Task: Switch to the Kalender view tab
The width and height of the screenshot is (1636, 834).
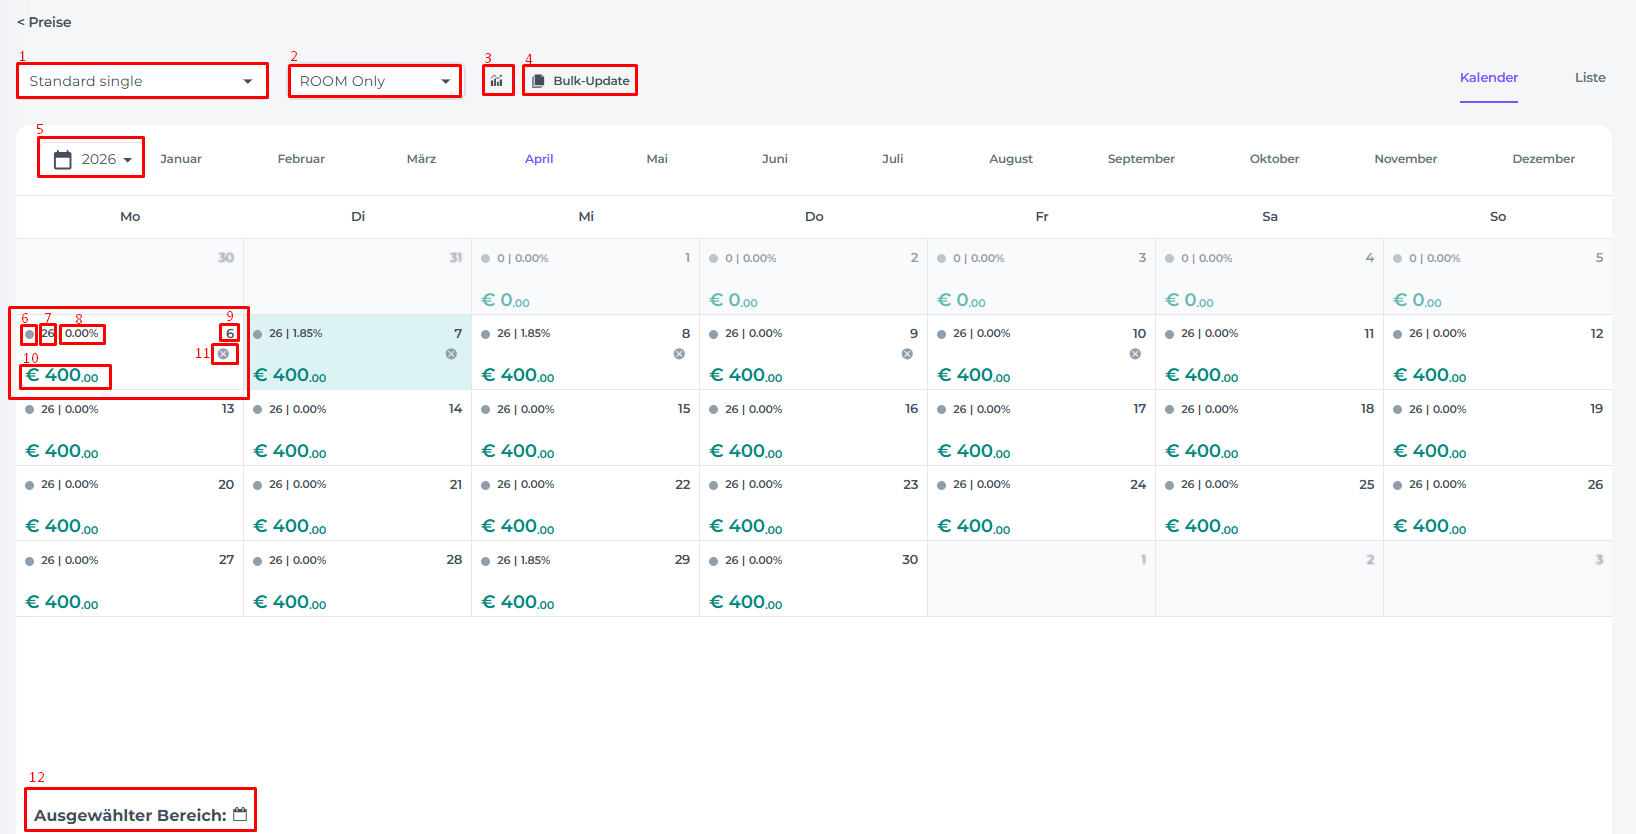Action: (x=1488, y=78)
